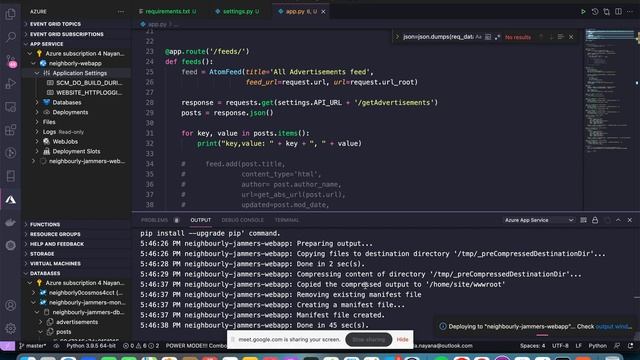Toggle output scroll lock icon
640x360 pixels.
tap(595, 220)
